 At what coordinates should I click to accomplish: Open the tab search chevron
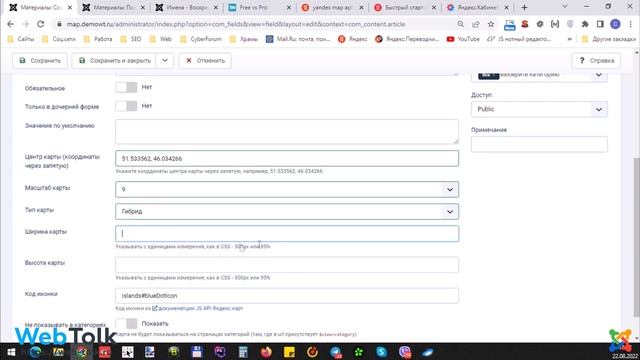click(x=565, y=7)
